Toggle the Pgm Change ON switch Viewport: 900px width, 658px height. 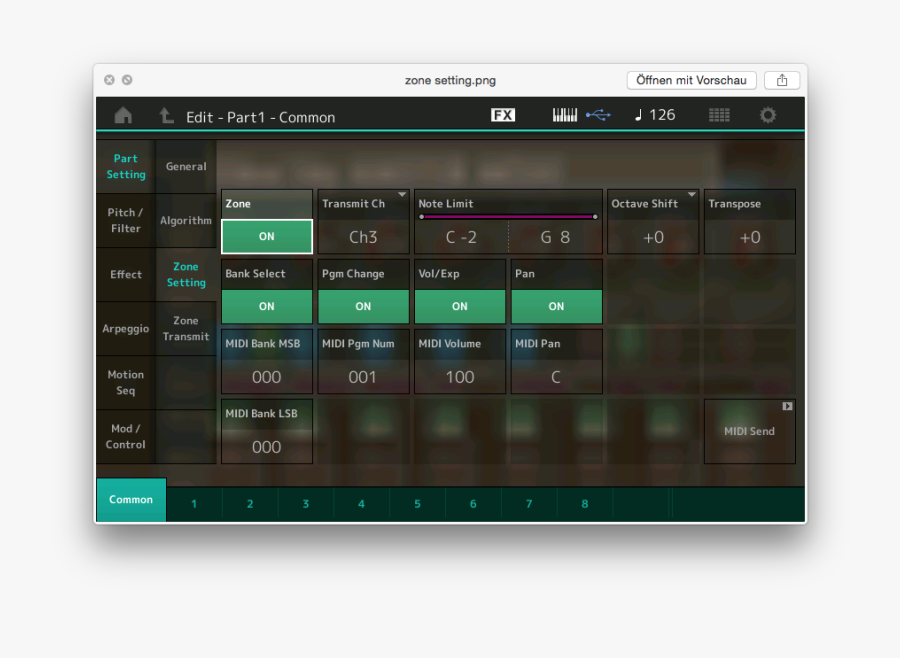tap(362, 306)
